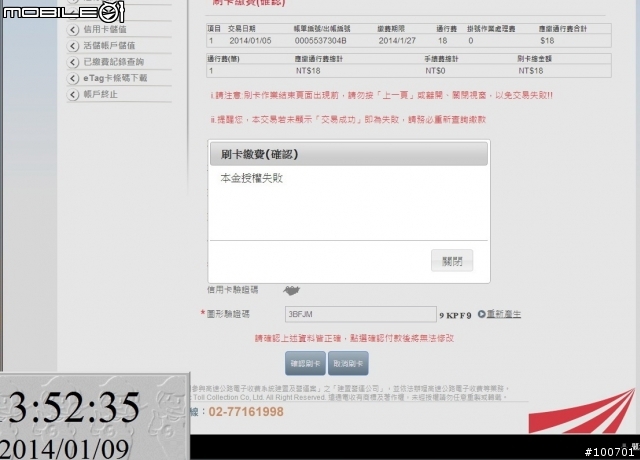The image size is (640, 460).
Task: Click bill number 0005537304B
Action: click(320, 41)
